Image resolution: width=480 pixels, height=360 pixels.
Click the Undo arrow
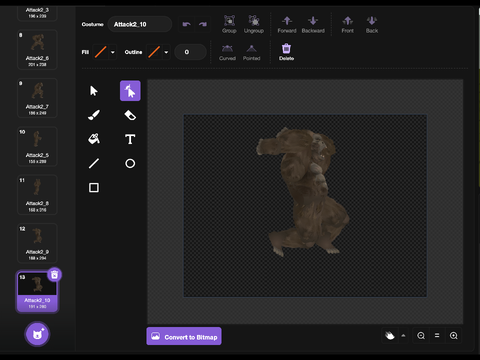coord(187,24)
